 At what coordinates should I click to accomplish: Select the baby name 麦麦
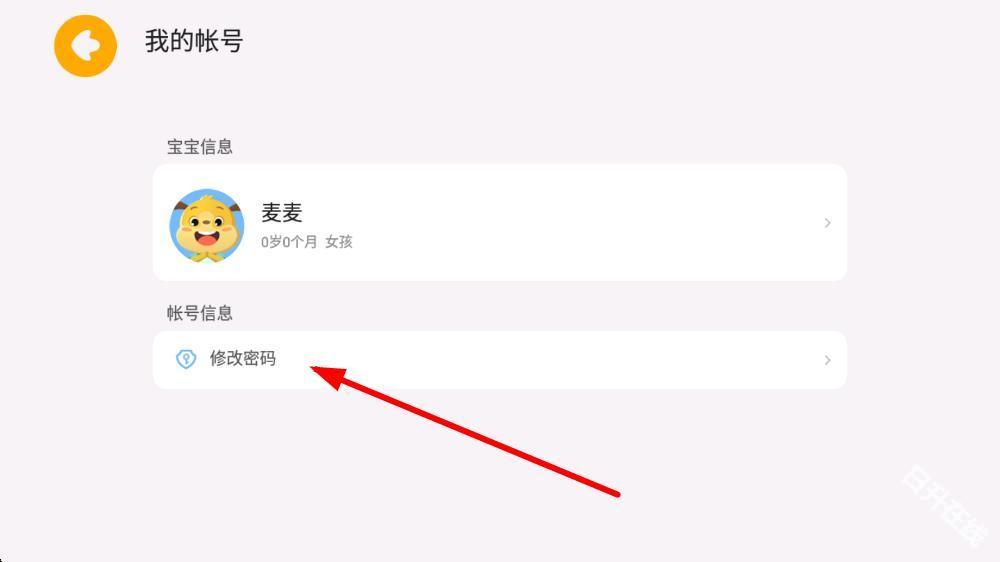pos(281,212)
